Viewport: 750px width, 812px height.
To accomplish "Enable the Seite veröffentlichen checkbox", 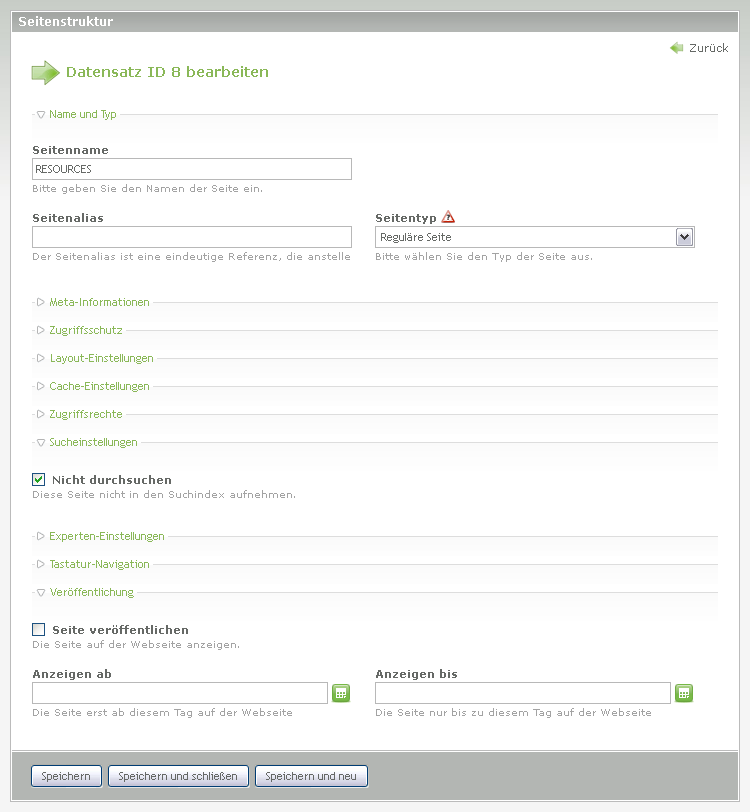I will tap(39, 630).
